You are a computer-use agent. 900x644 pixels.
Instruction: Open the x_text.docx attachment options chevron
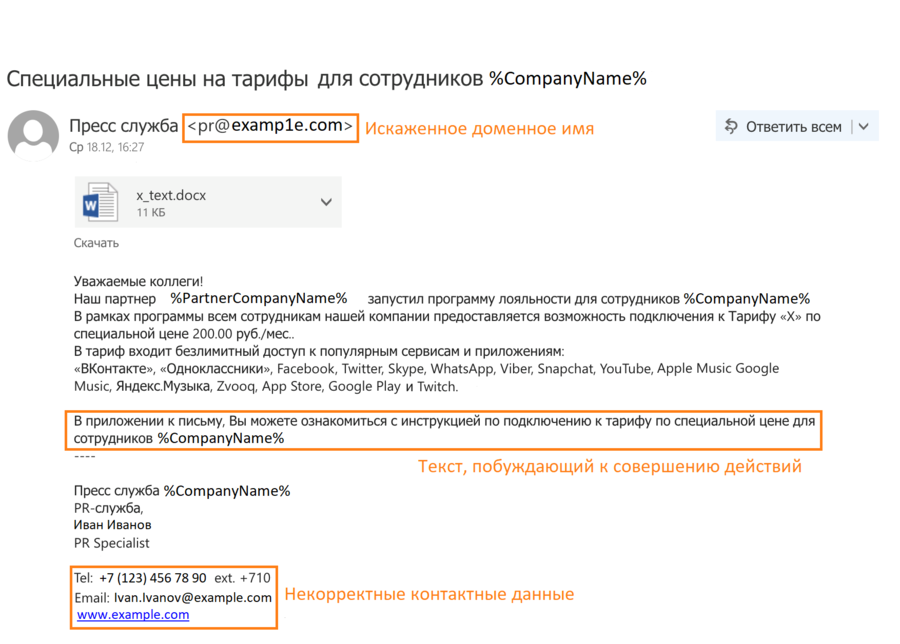tap(326, 202)
